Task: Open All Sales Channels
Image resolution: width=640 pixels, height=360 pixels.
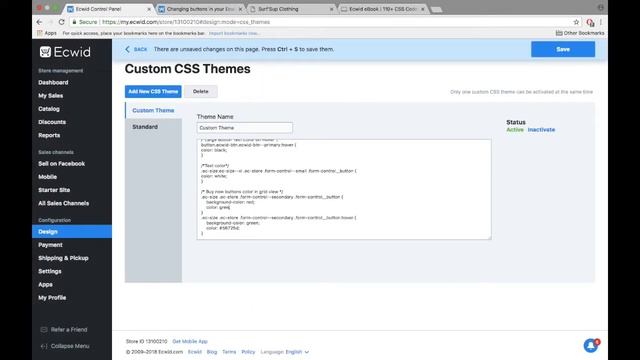Action: 64,203
